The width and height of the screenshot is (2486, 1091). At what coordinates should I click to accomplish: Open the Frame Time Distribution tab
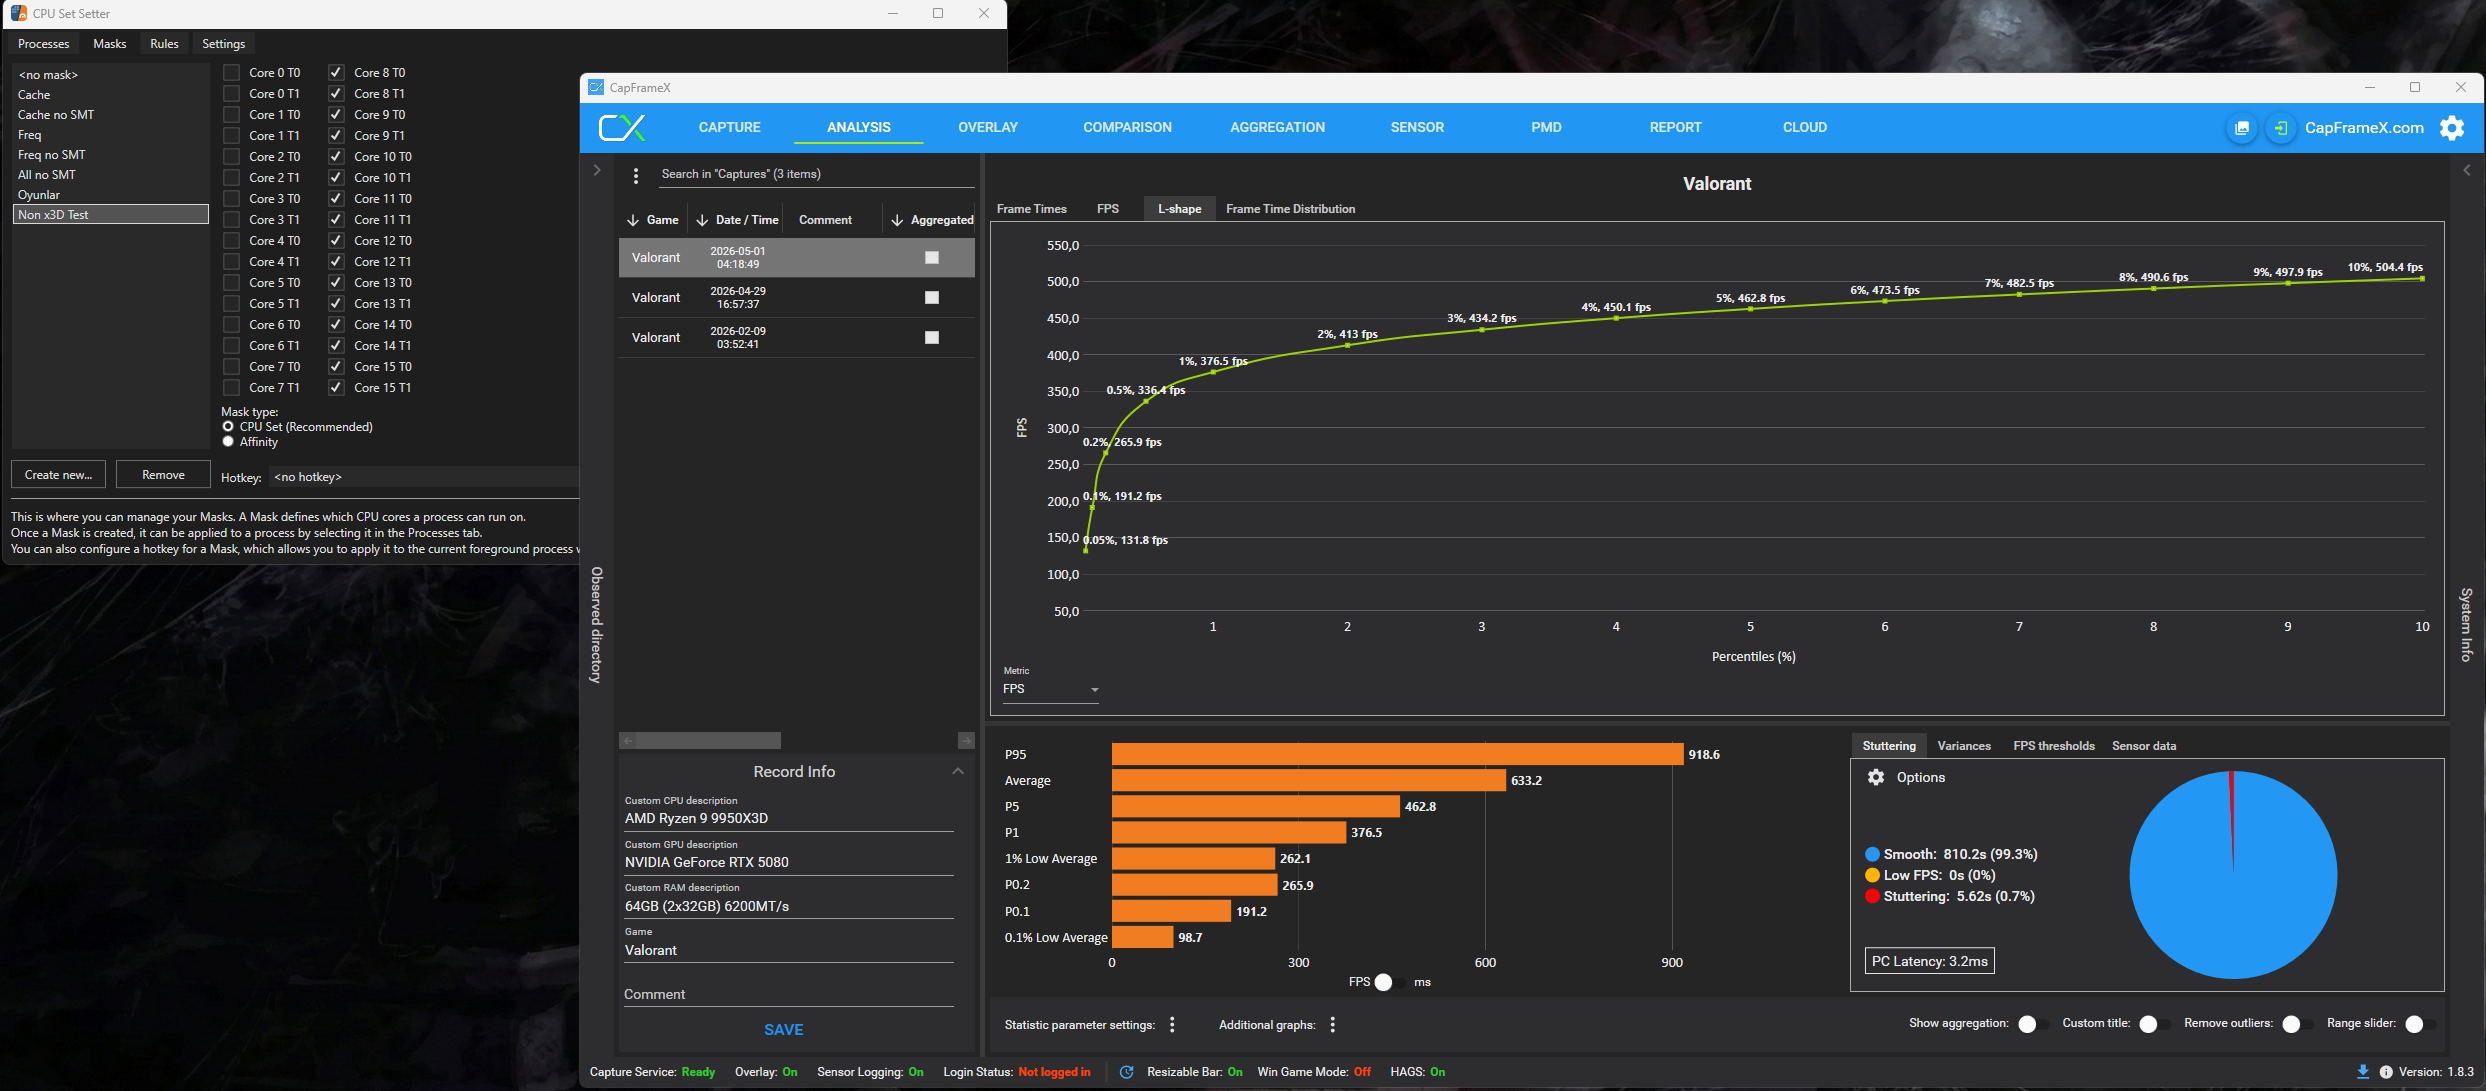[1290, 209]
